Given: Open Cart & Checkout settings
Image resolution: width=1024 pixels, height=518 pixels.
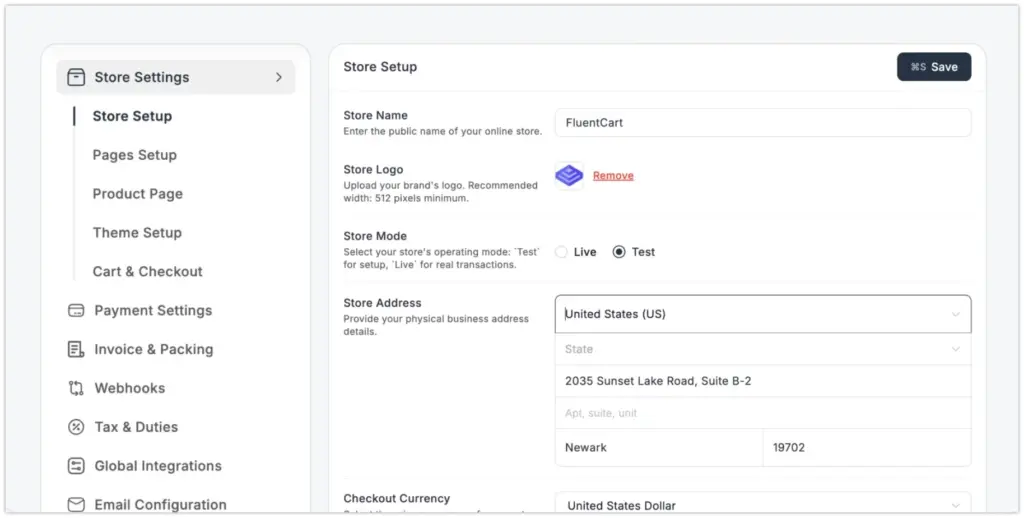Looking at the screenshot, I should click(147, 271).
